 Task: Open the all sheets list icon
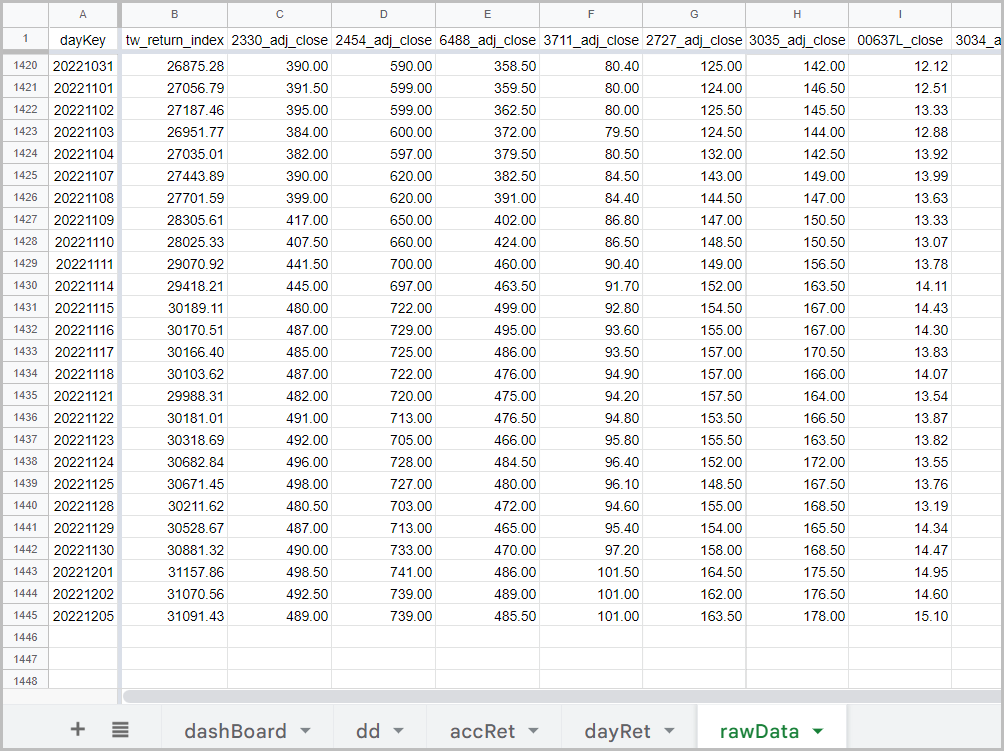[x=120, y=730]
